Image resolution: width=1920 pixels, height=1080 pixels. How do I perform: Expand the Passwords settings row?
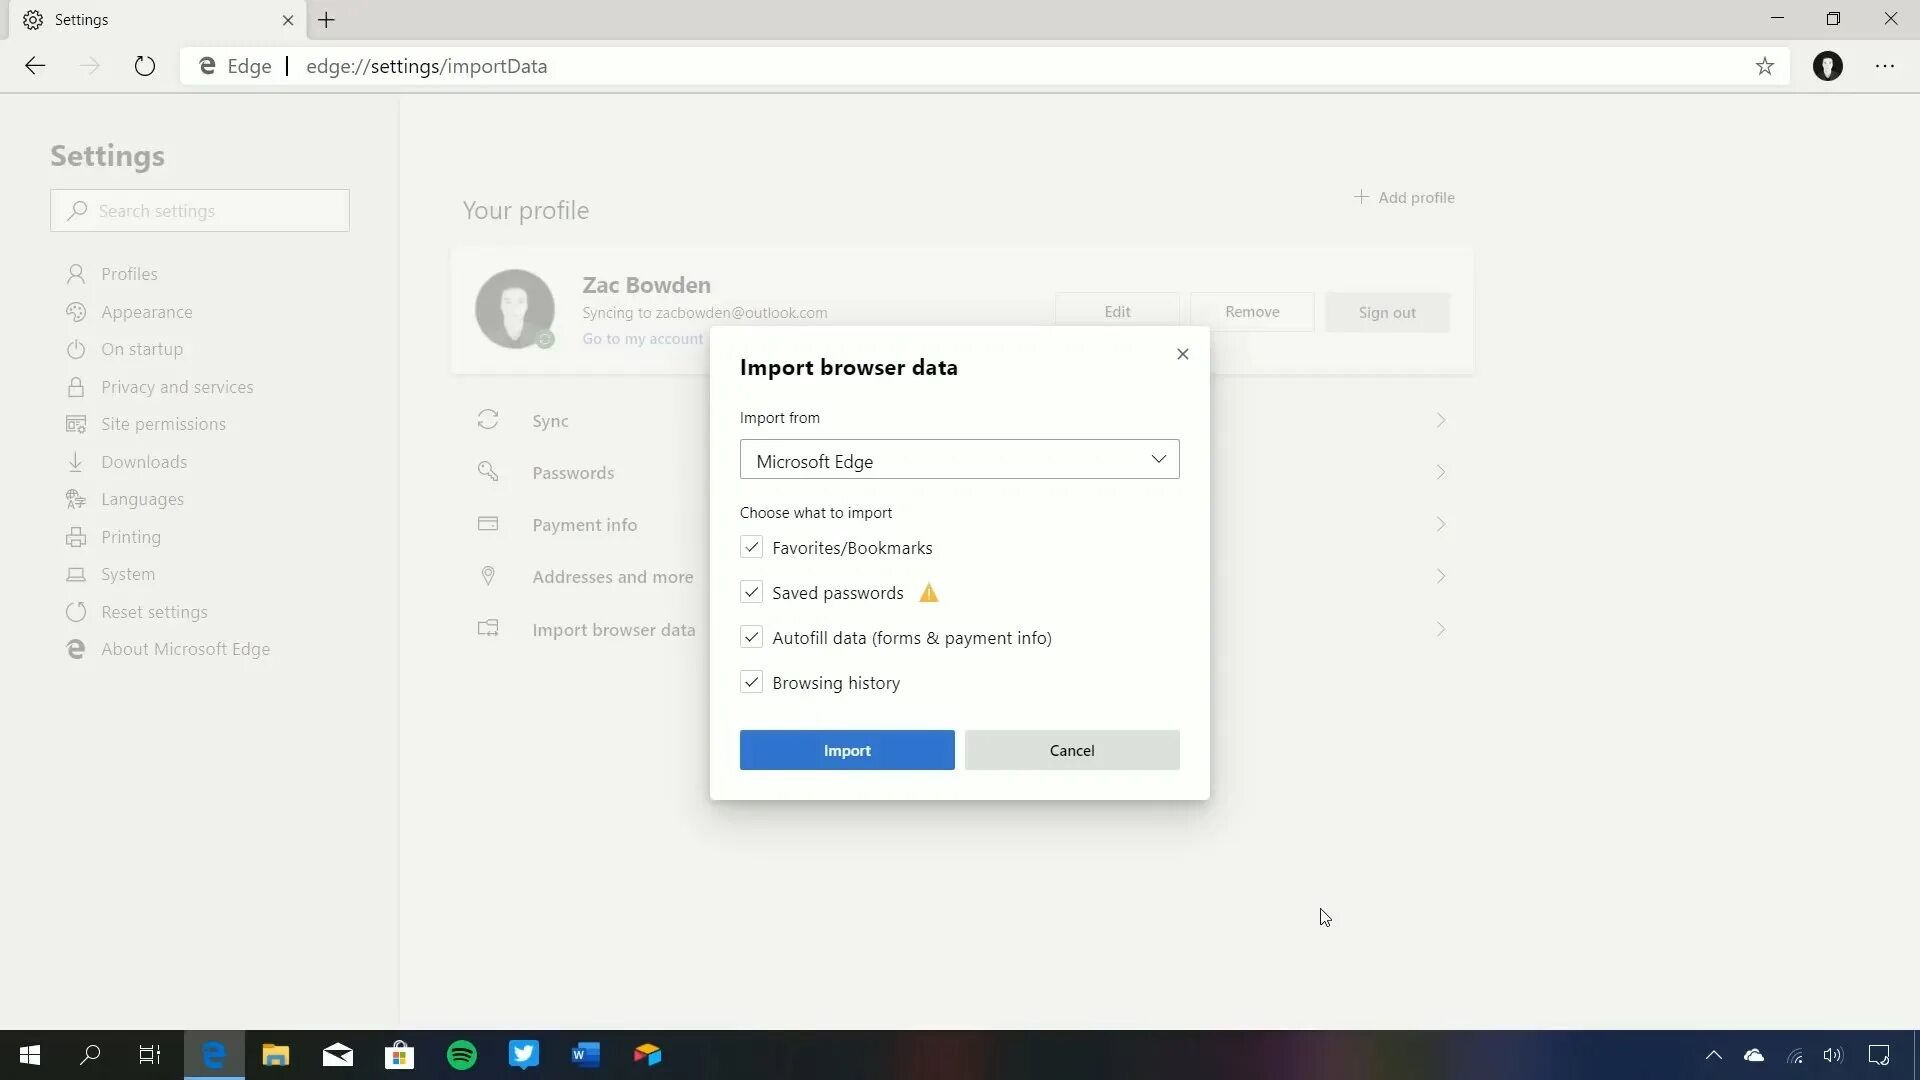[x=1441, y=472]
